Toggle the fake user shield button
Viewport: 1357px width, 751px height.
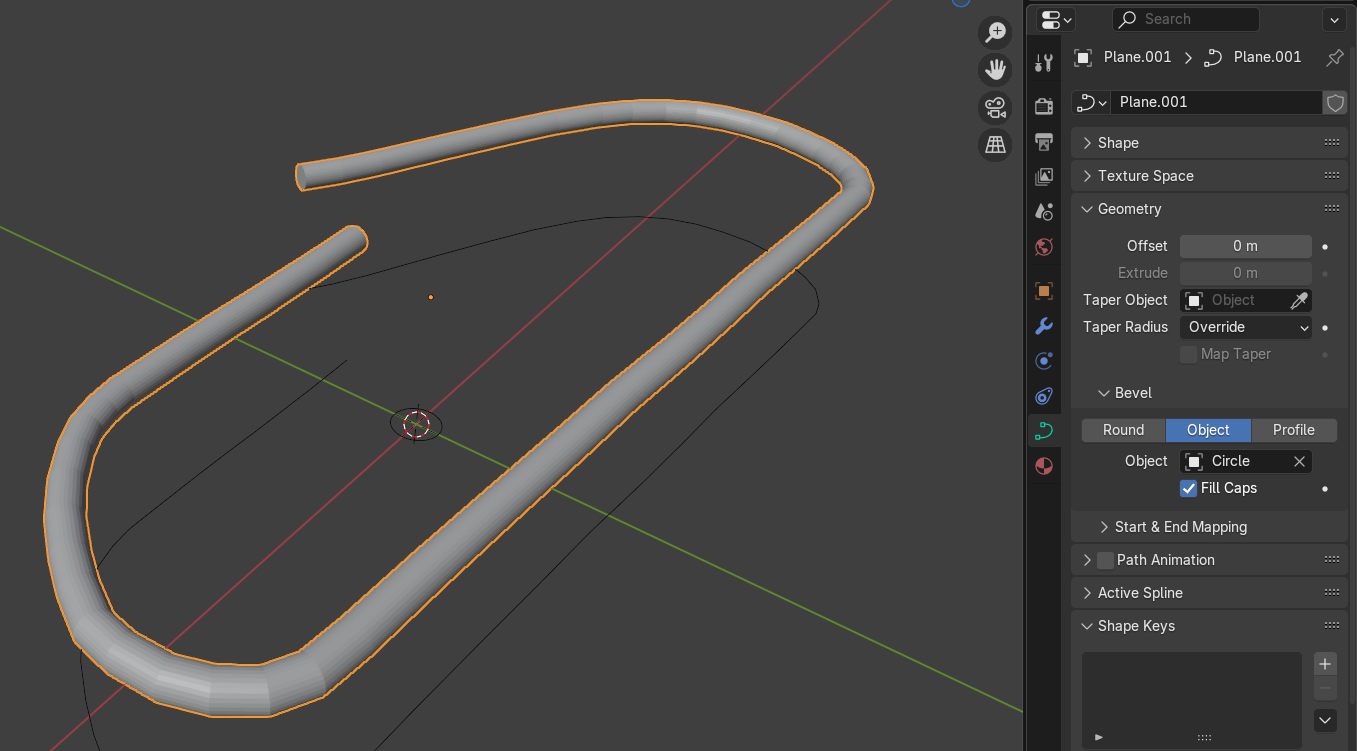1335,102
